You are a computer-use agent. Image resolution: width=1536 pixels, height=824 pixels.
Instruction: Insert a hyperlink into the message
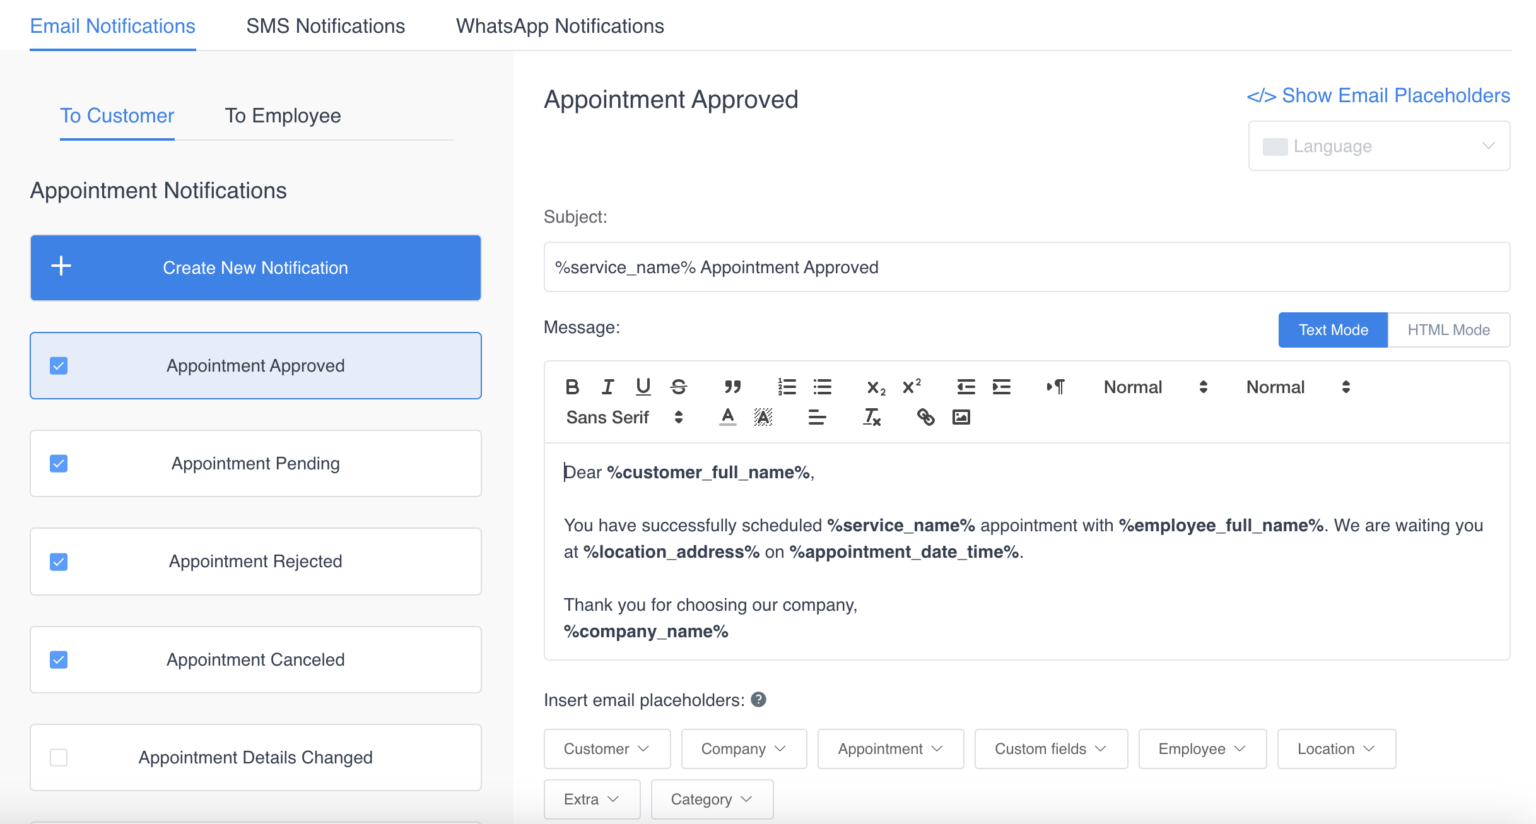tap(925, 417)
